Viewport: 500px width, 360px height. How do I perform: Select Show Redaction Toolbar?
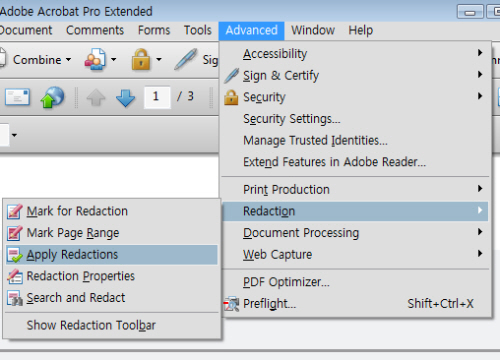(x=112, y=325)
